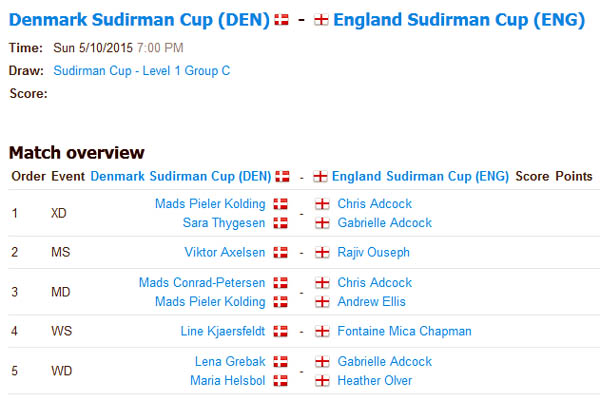Open Sudirman Cup - Level 1 Group C draw
This screenshot has width=600, height=401.
[142, 71]
